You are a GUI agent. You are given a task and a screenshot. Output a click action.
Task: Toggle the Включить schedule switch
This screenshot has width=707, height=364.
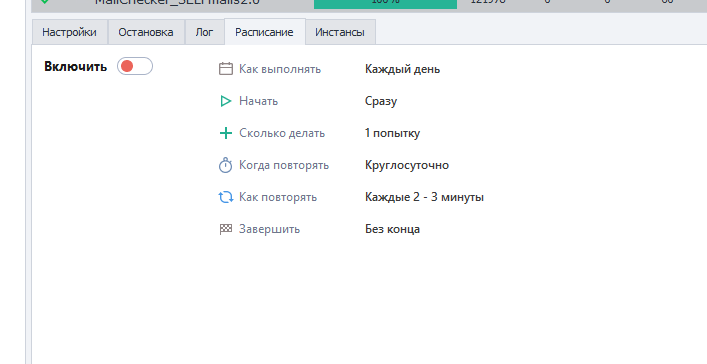click(x=135, y=66)
